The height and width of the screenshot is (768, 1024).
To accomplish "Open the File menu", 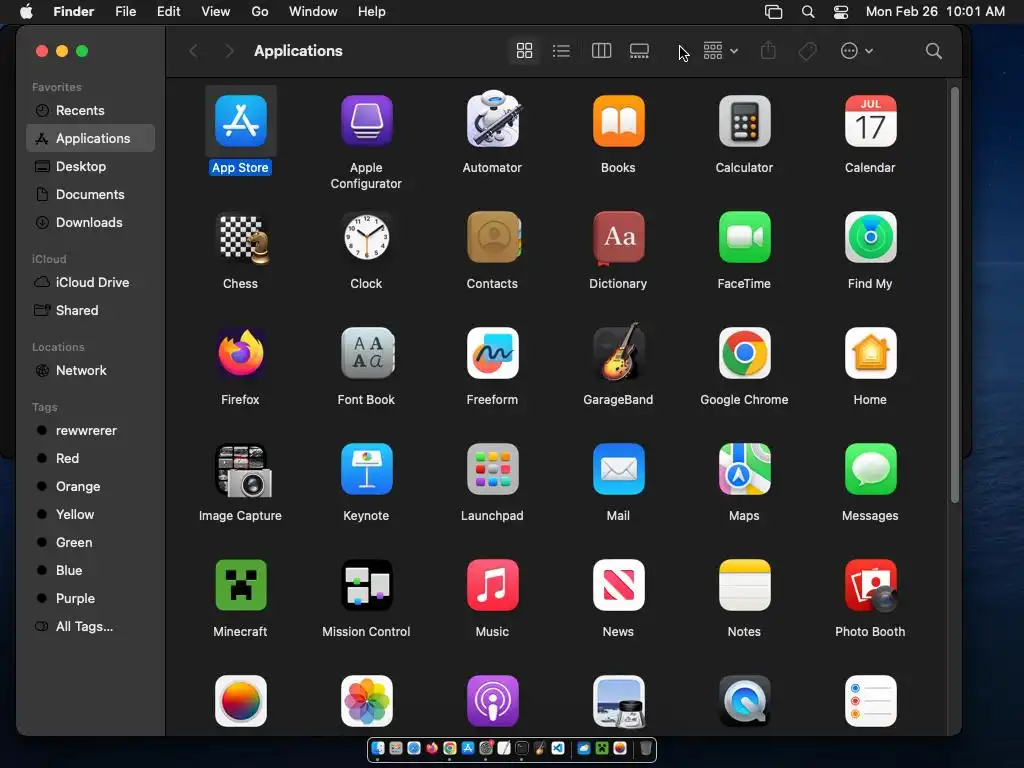I will tap(125, 12).
